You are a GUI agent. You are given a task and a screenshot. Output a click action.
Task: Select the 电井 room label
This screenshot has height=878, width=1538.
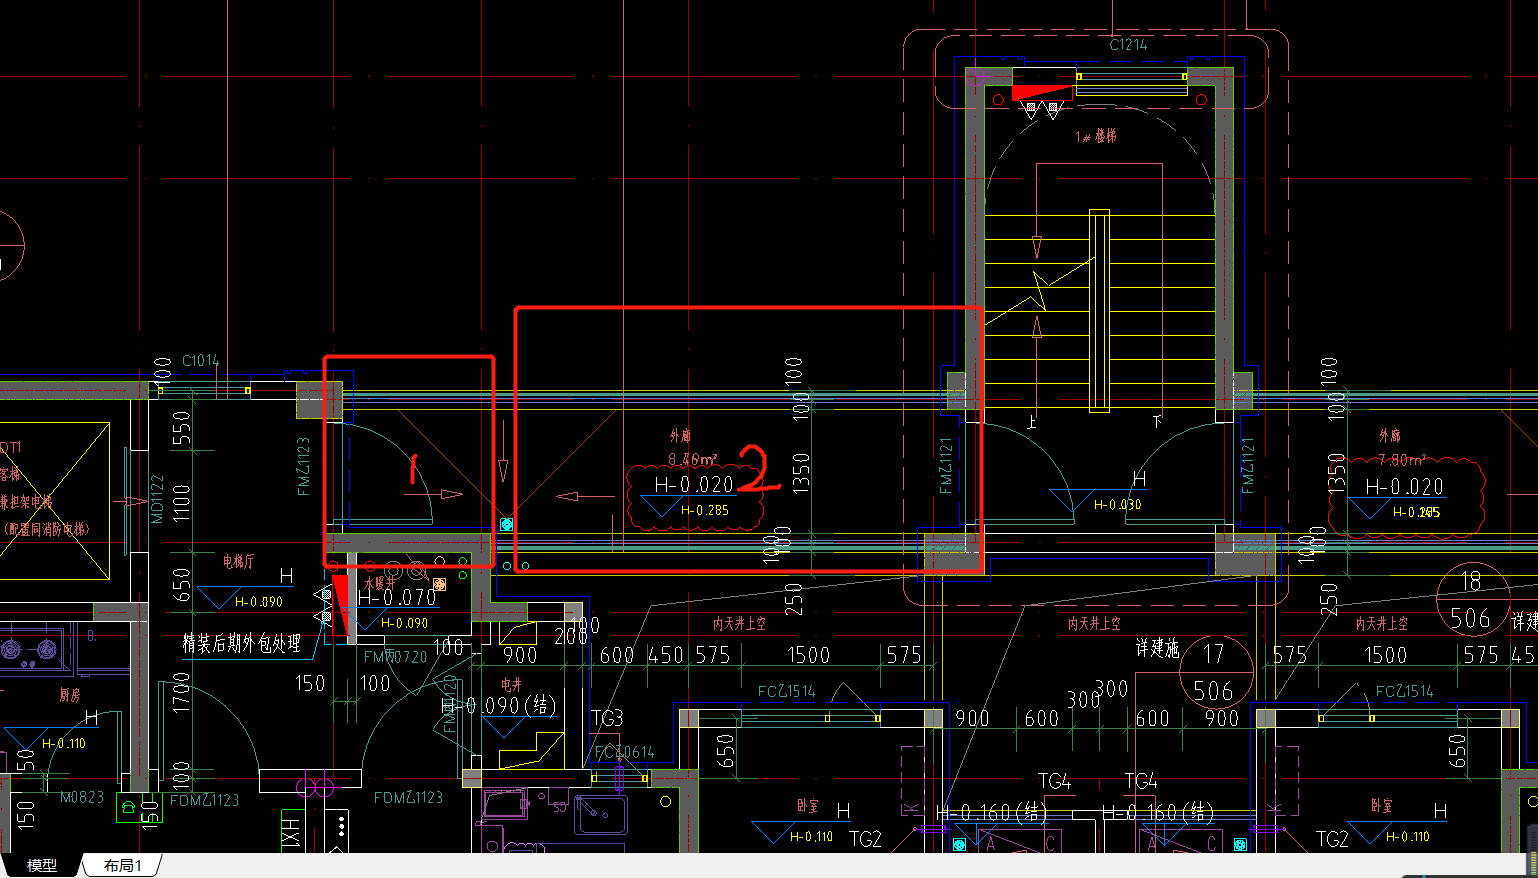(x=511, y=684)
